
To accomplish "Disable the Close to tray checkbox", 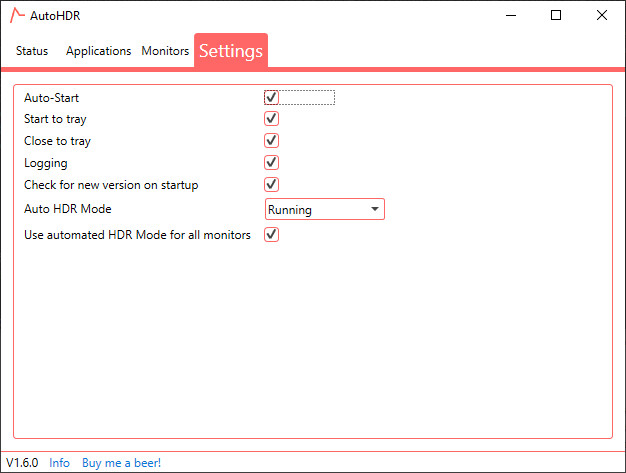I will pyautogui.click(x=271, y=141).
